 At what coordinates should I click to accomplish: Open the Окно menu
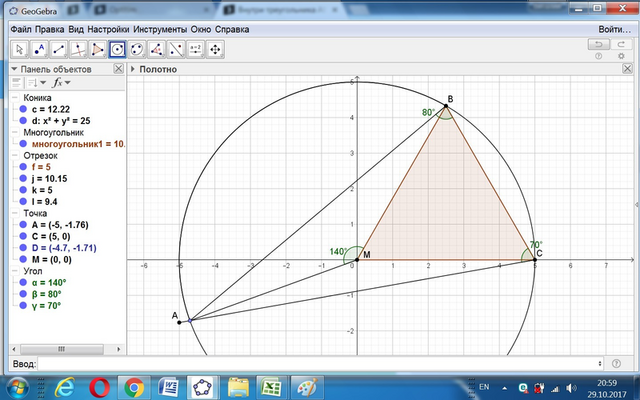pos(201,29)
